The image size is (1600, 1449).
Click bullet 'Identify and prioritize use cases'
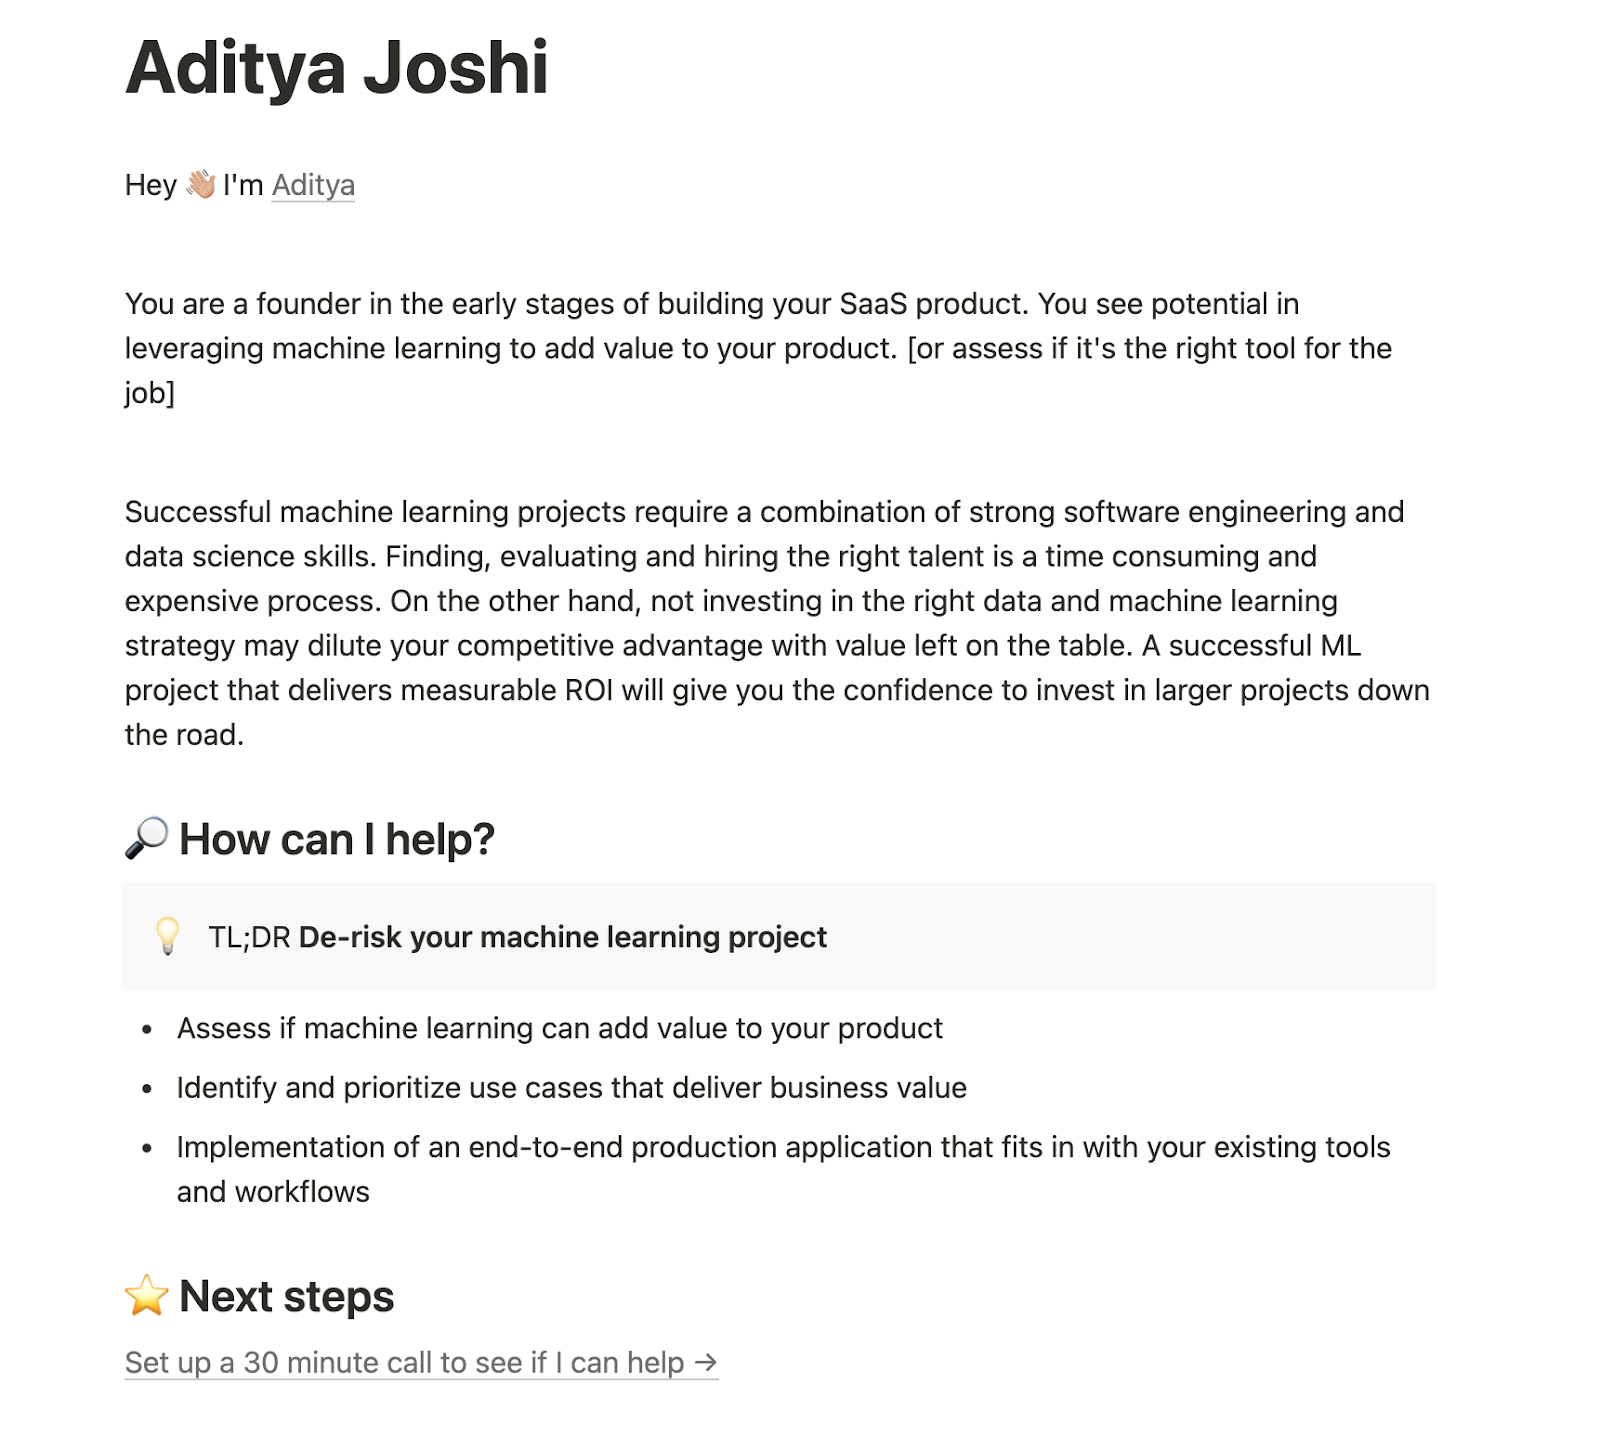point(572,1087)
